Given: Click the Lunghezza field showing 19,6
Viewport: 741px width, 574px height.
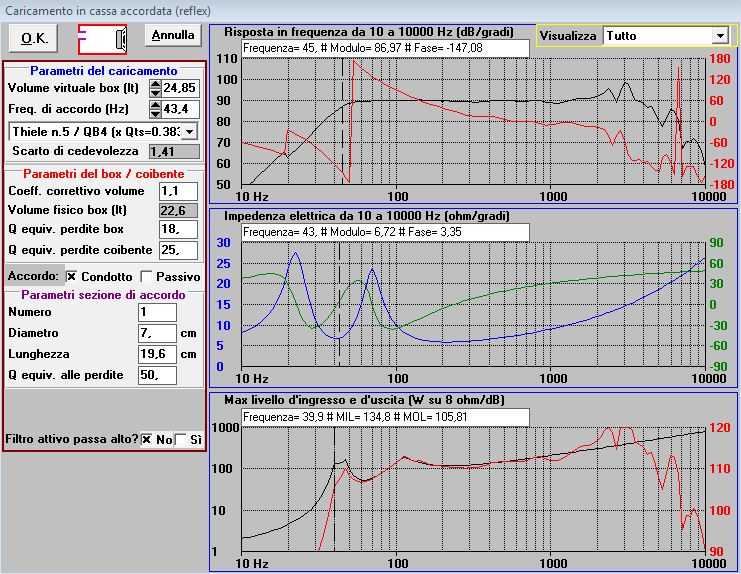Looking at the screenshot, I should coord(157,354).
